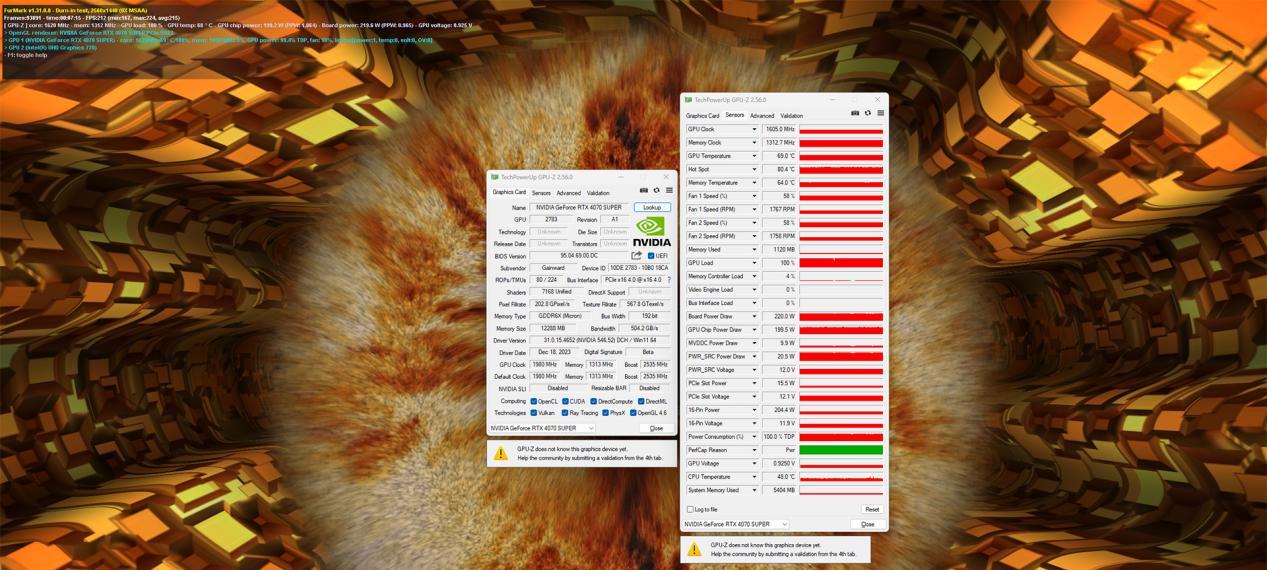Viewport: 1267px width, 570px height.
Task: Click the FurMark F1 toggle help text
Action: tap(27, 55)
